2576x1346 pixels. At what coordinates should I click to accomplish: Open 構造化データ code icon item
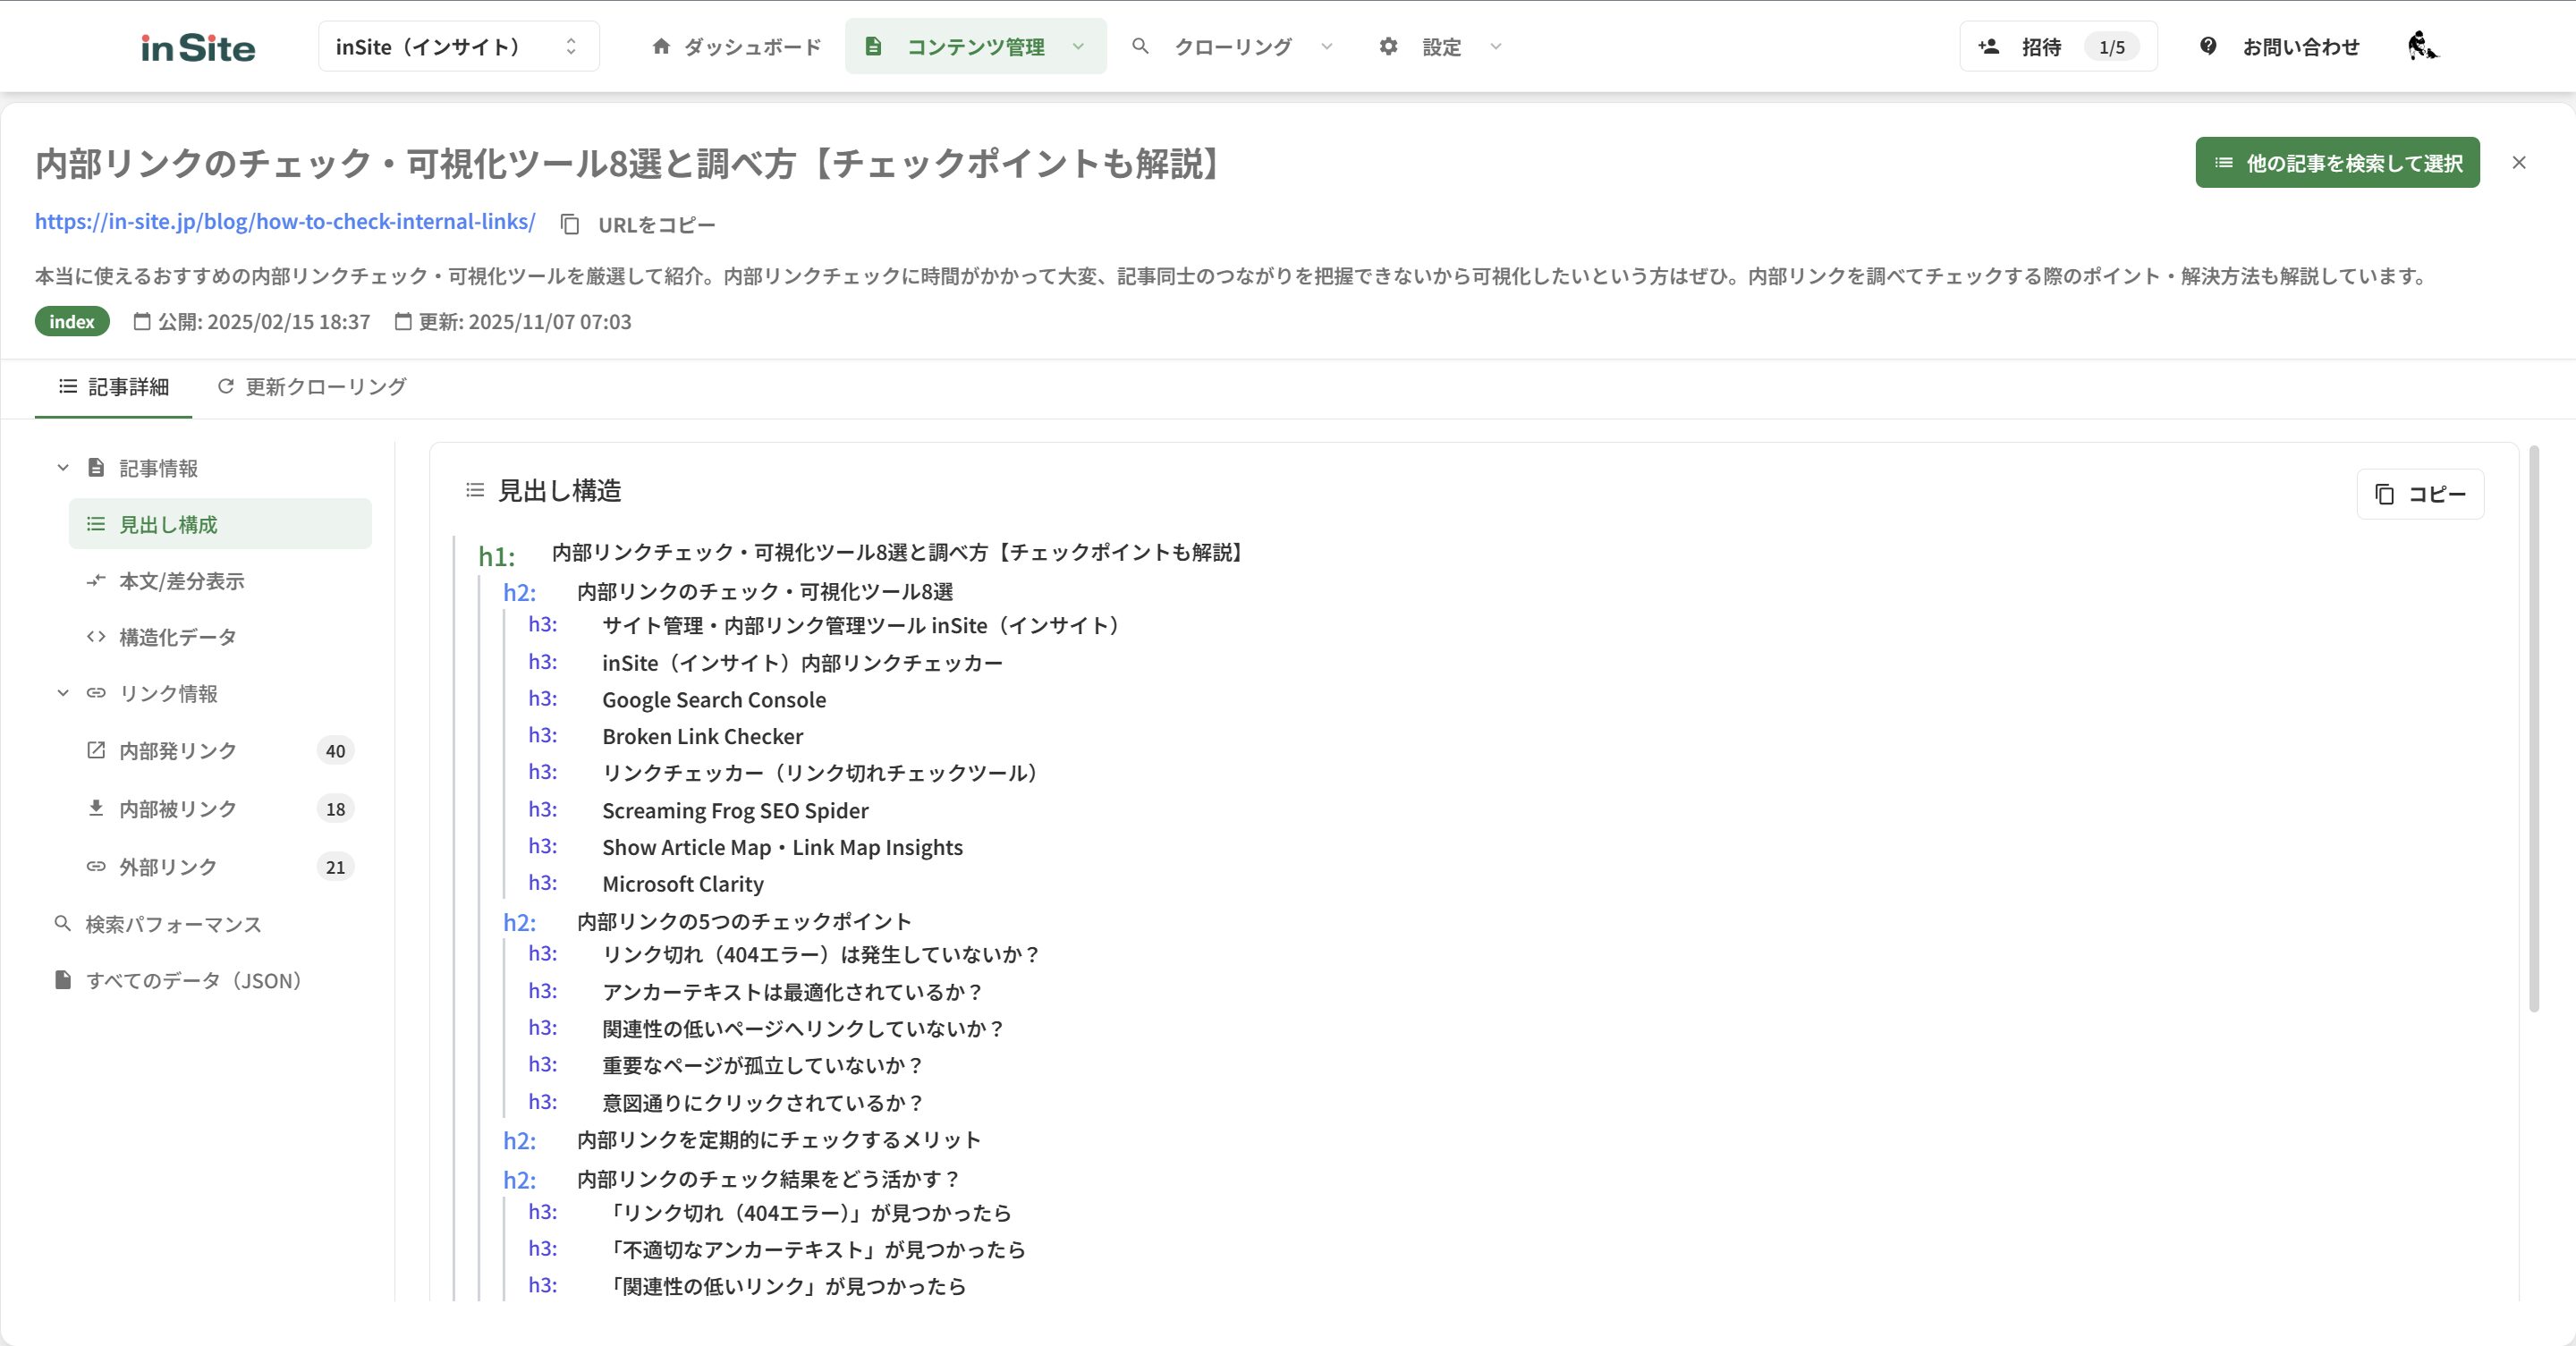pyautogui.click(x=96, y=637)
